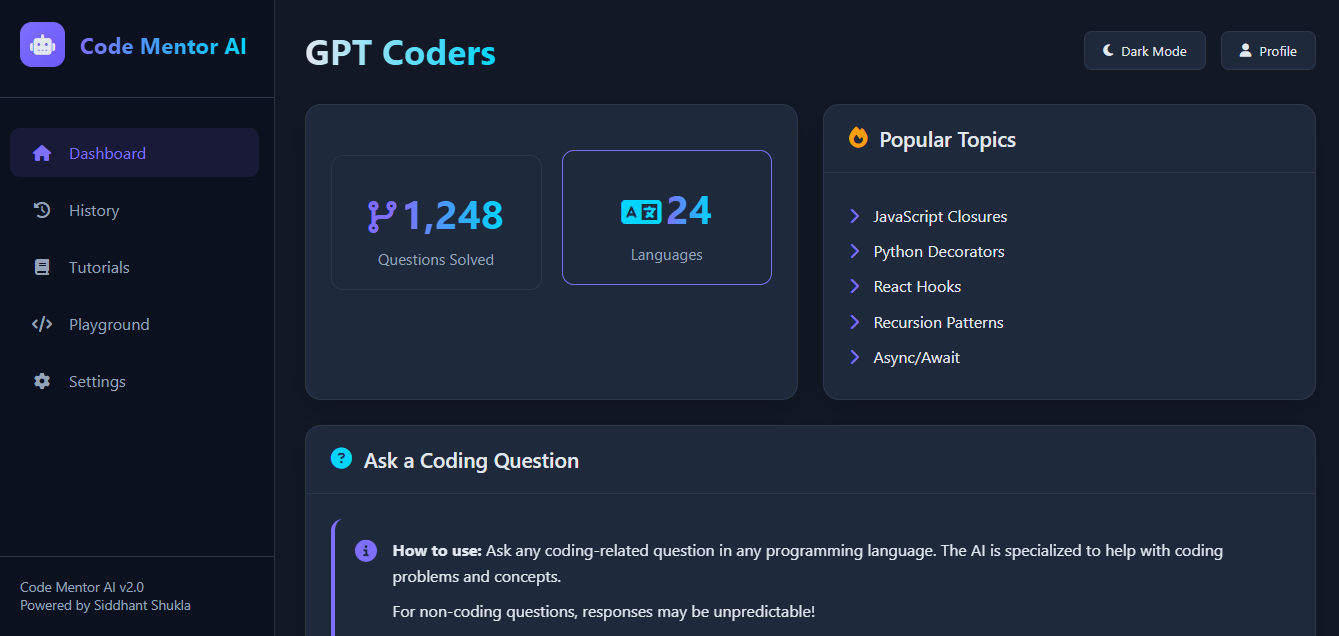
Task: Click the History clock icon
Action: [x=42, y=210]
